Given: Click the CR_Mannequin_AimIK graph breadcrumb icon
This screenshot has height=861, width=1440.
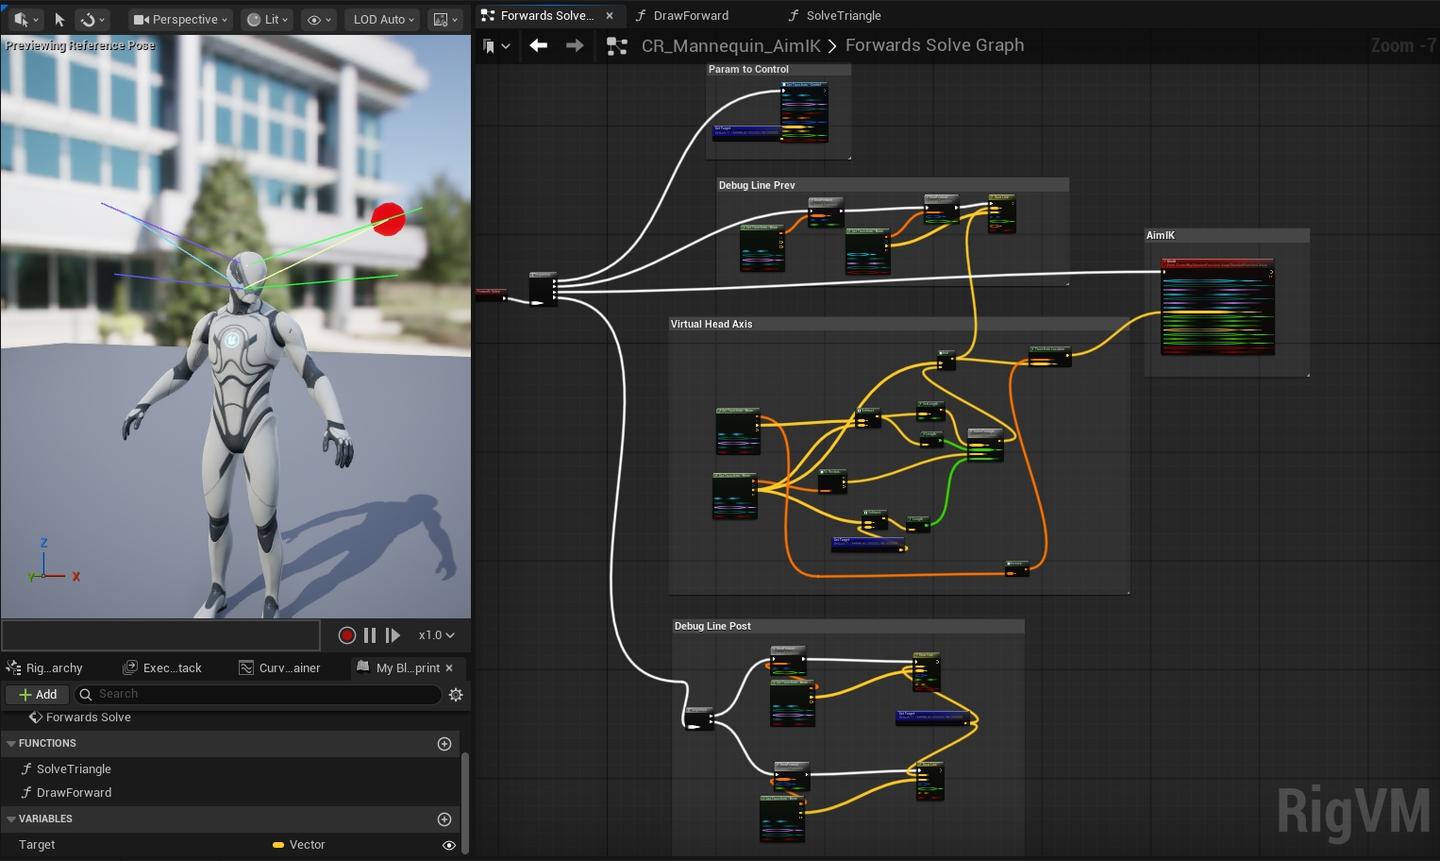Looking at the screenshot, I should pos(617,46).
